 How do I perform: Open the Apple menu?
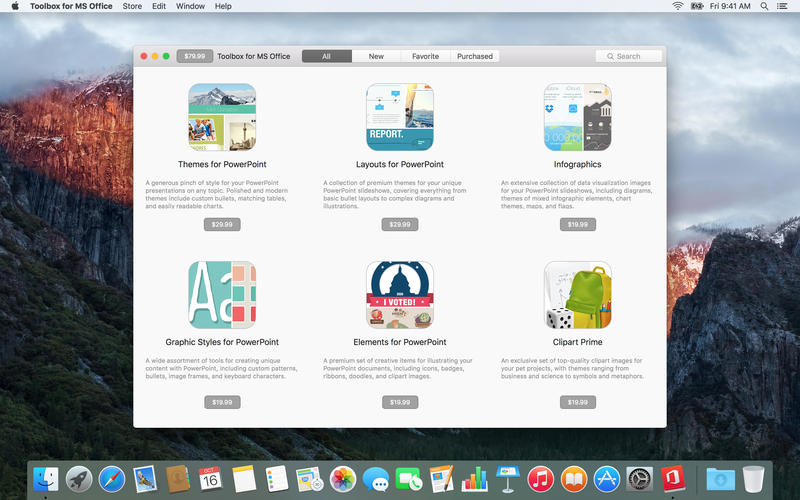(x=15, y=6)
